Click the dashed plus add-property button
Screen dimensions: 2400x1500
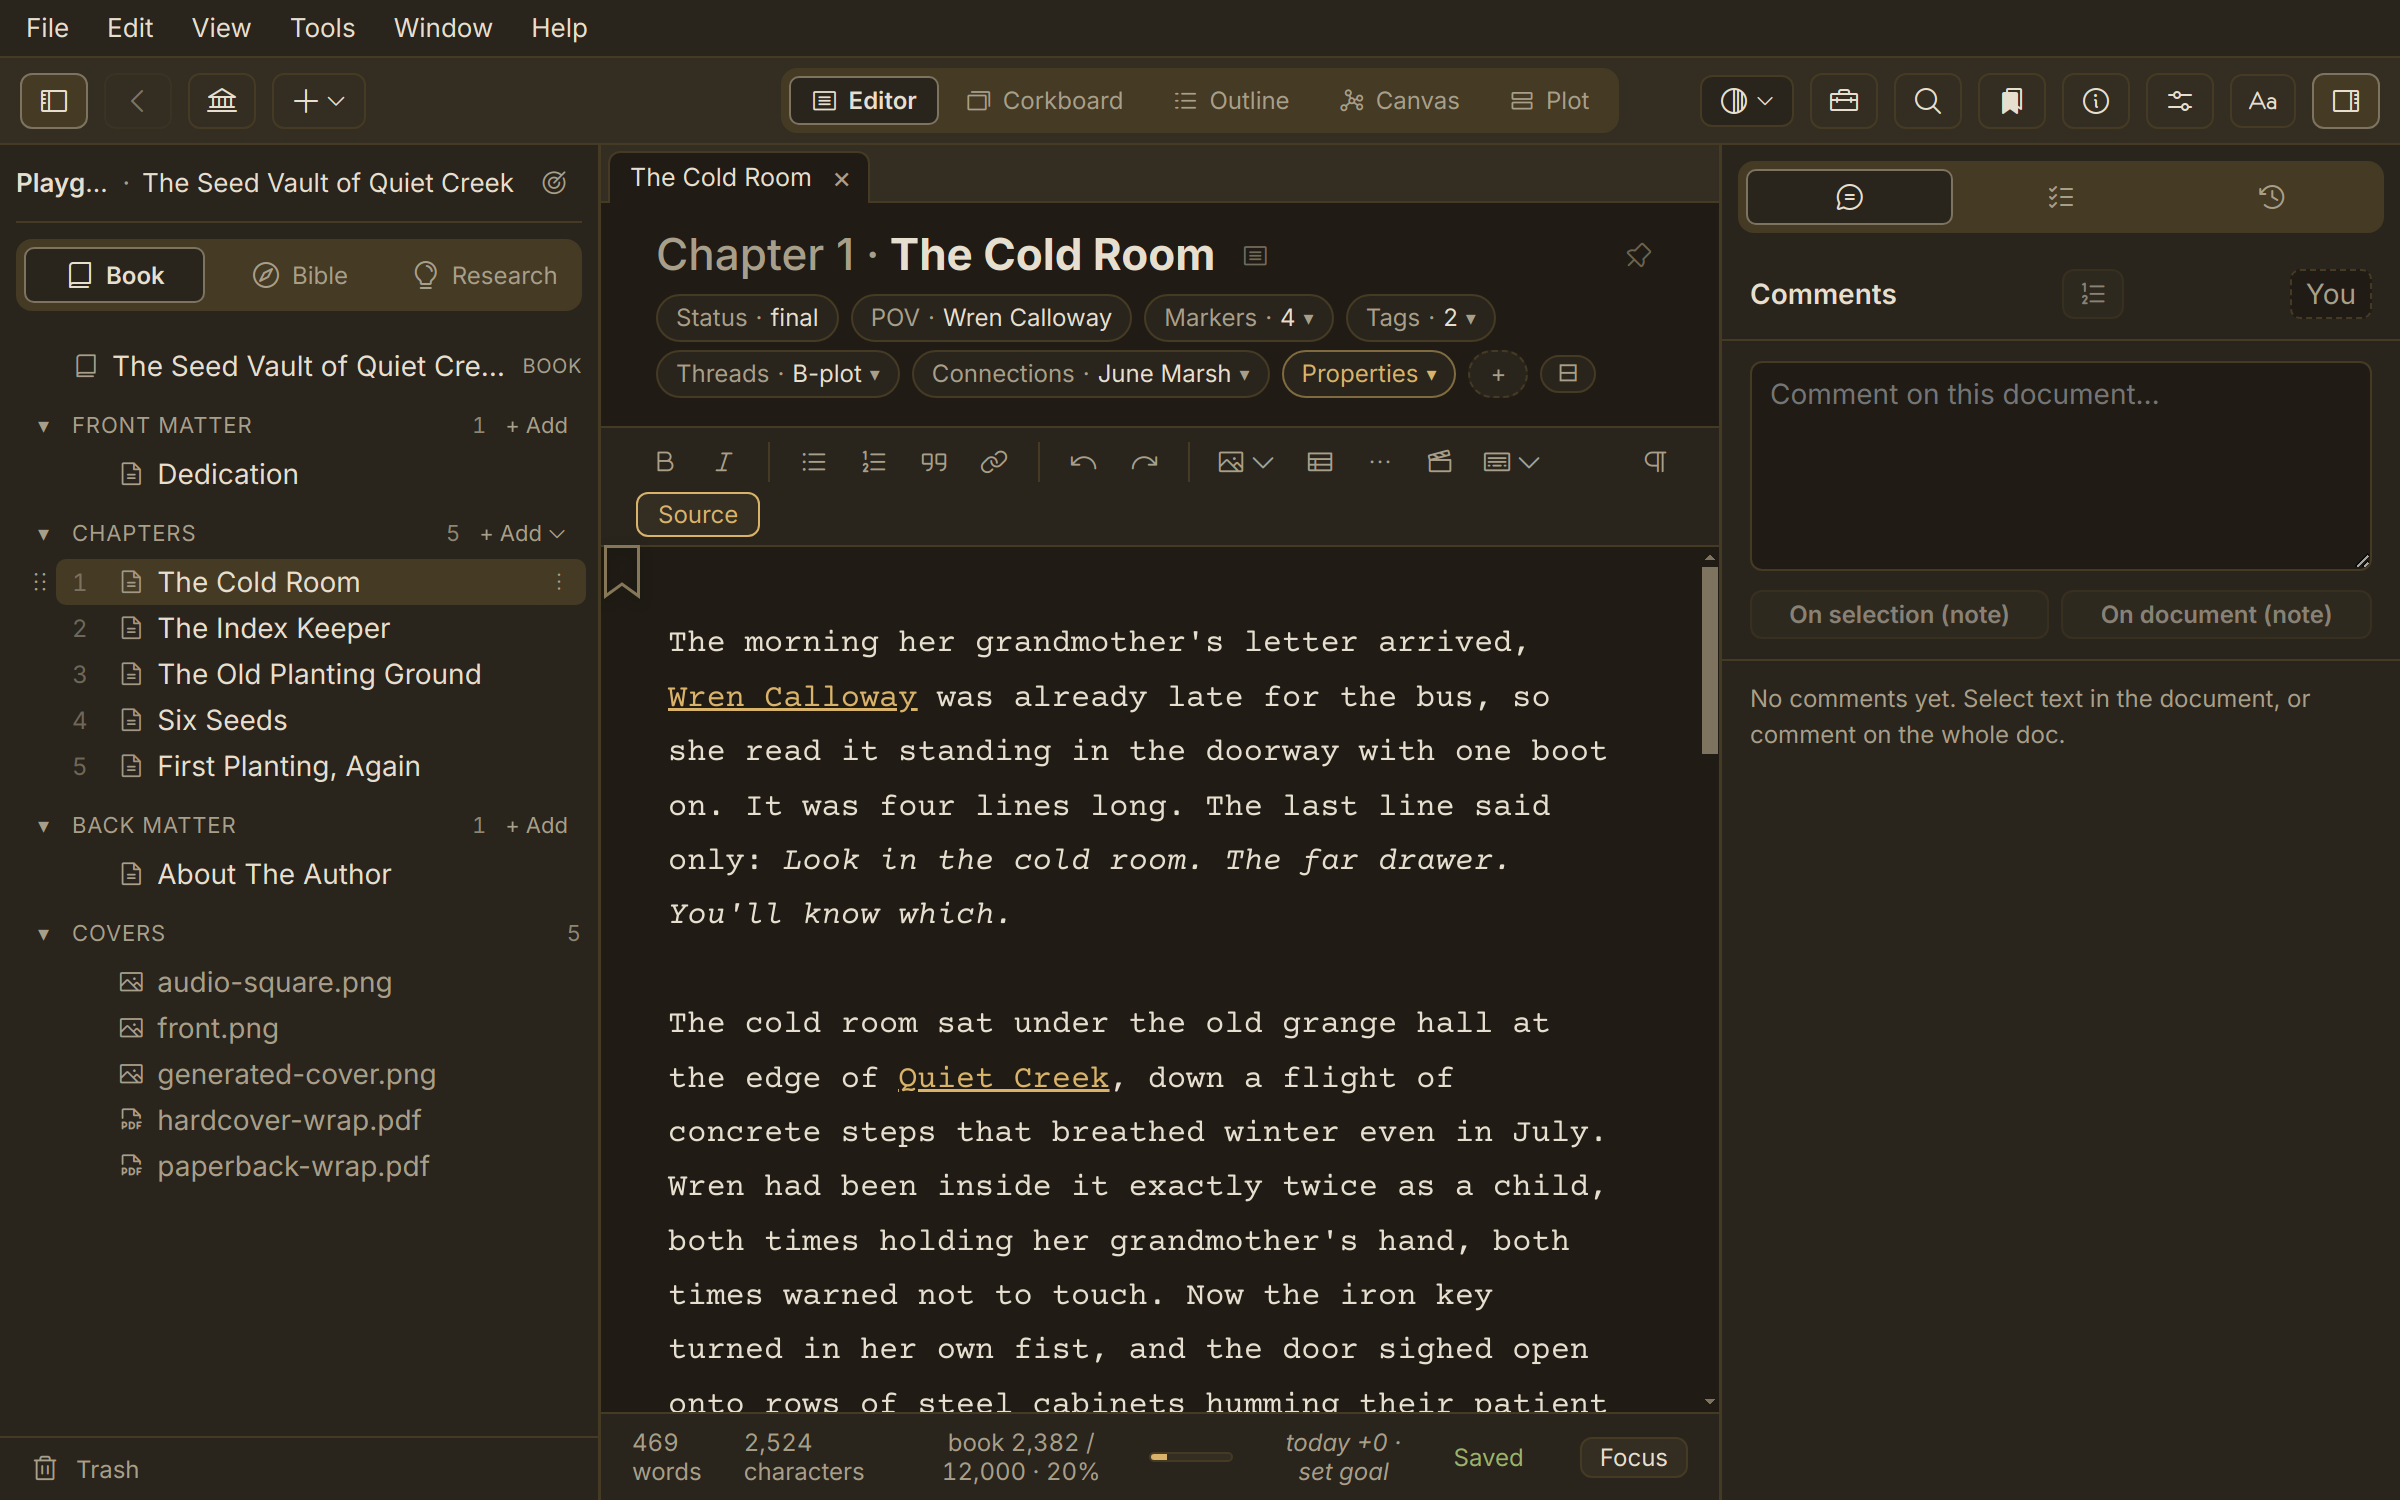point(1498,374)
